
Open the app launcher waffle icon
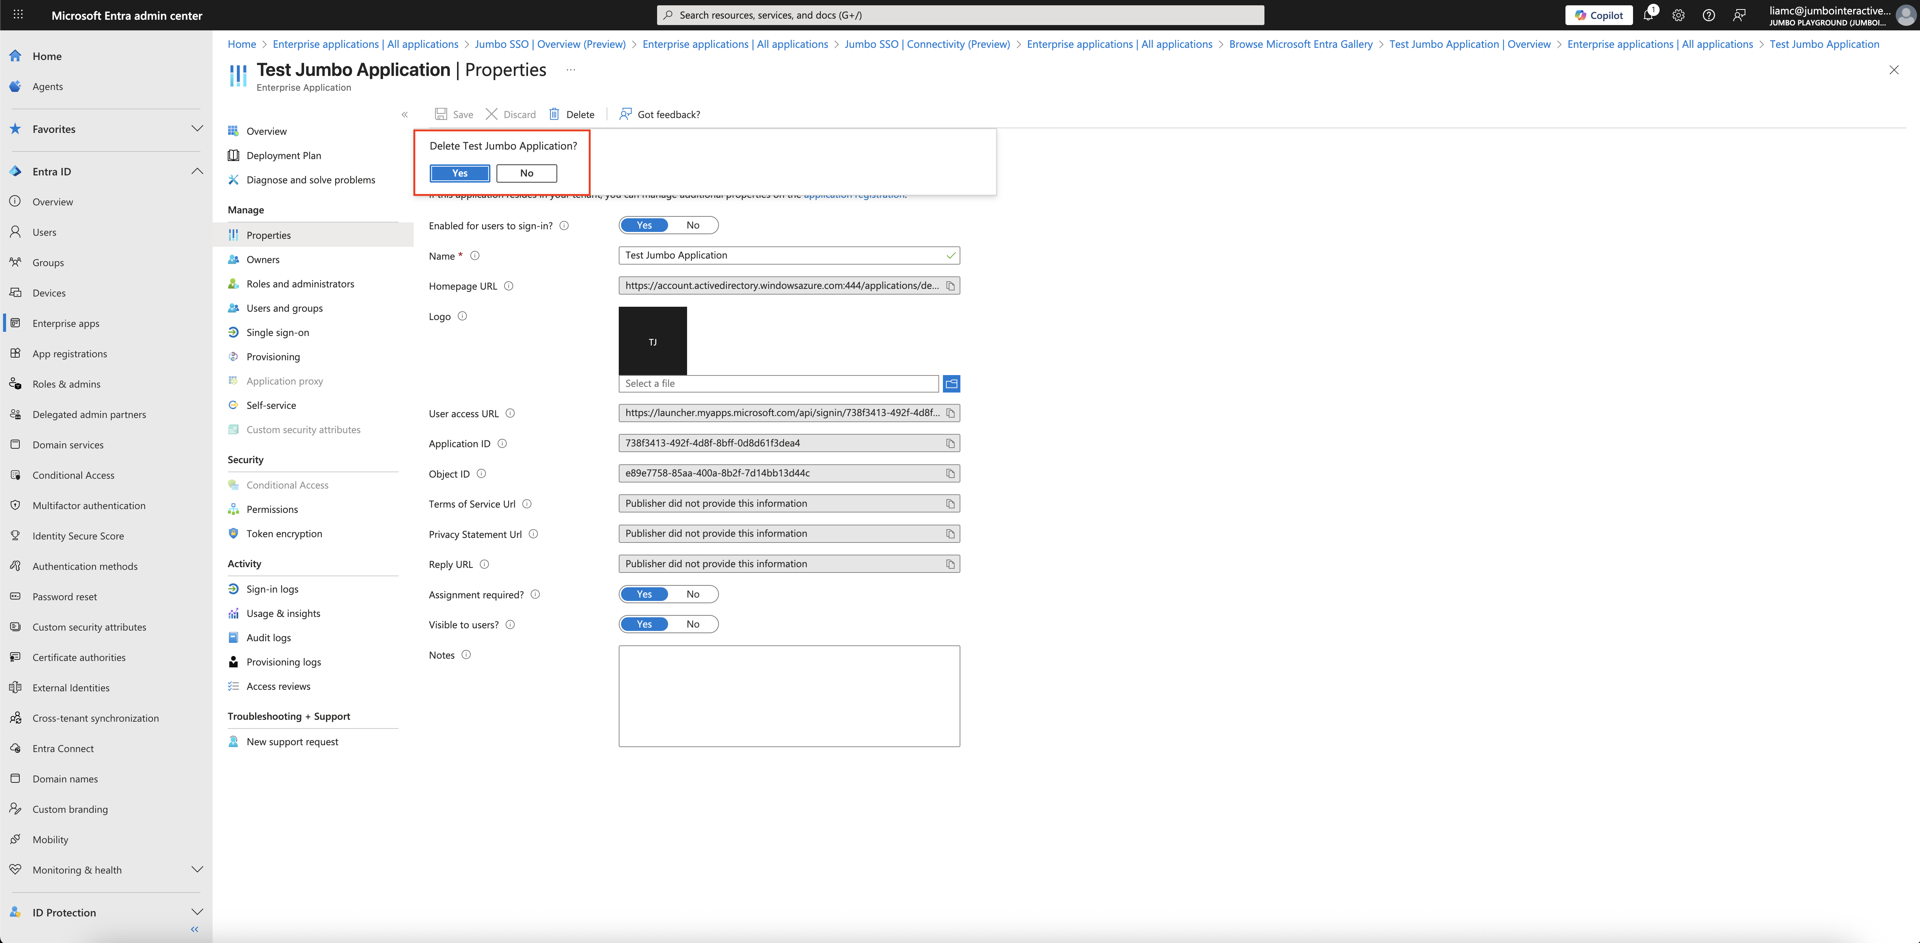click(18, 15)
